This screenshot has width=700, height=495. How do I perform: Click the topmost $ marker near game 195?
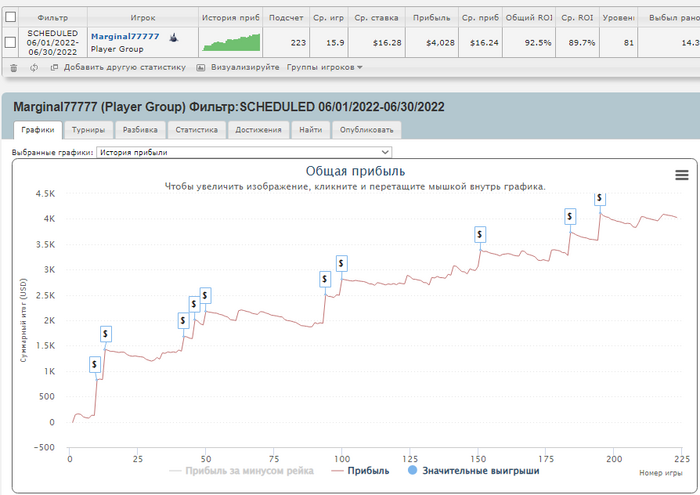[x=599, y=198]
